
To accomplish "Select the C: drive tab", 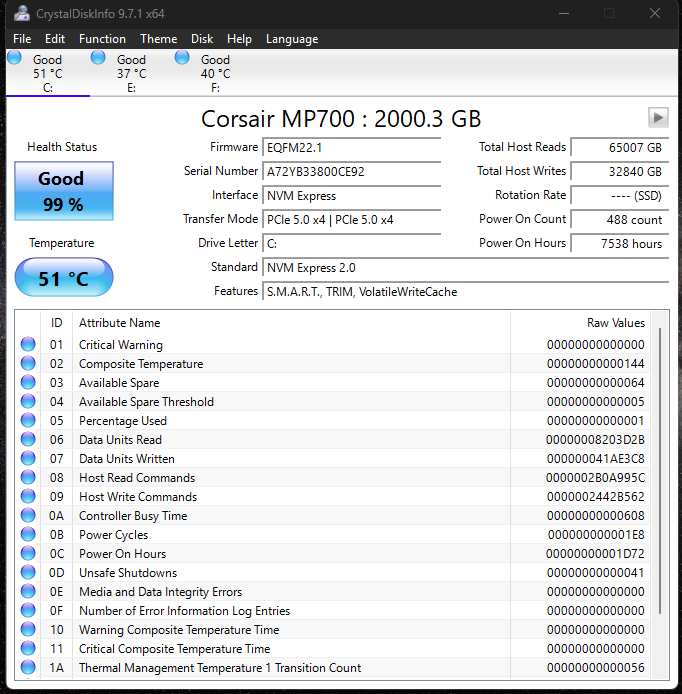I will (x=47, y=73).
